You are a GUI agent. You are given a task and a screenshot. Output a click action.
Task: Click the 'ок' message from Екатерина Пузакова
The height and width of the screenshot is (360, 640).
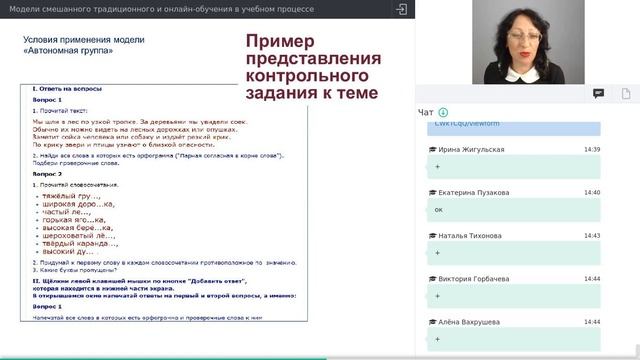click(513, 210)
